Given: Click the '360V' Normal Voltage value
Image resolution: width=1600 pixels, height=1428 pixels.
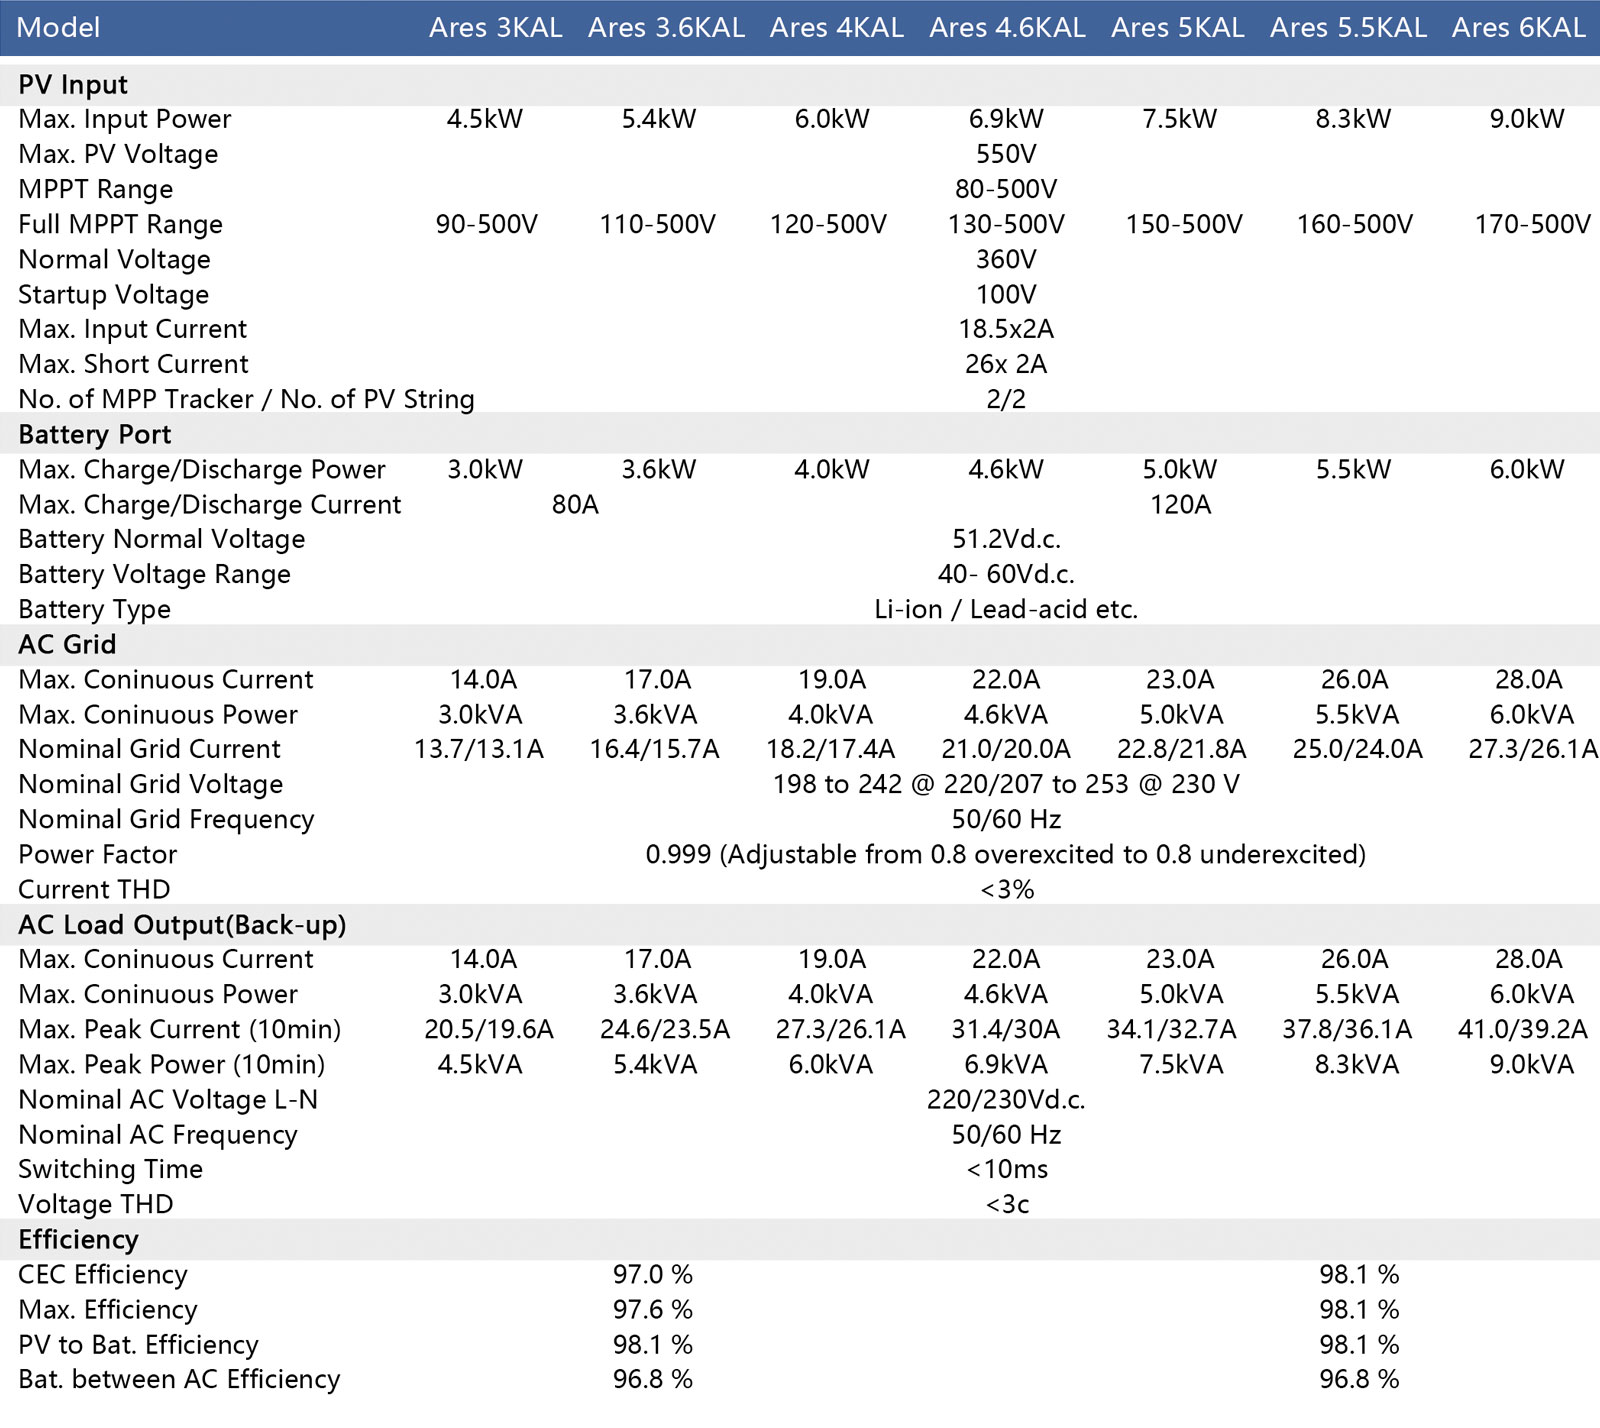Looking at the screenshot, I should coord(1006,259).
